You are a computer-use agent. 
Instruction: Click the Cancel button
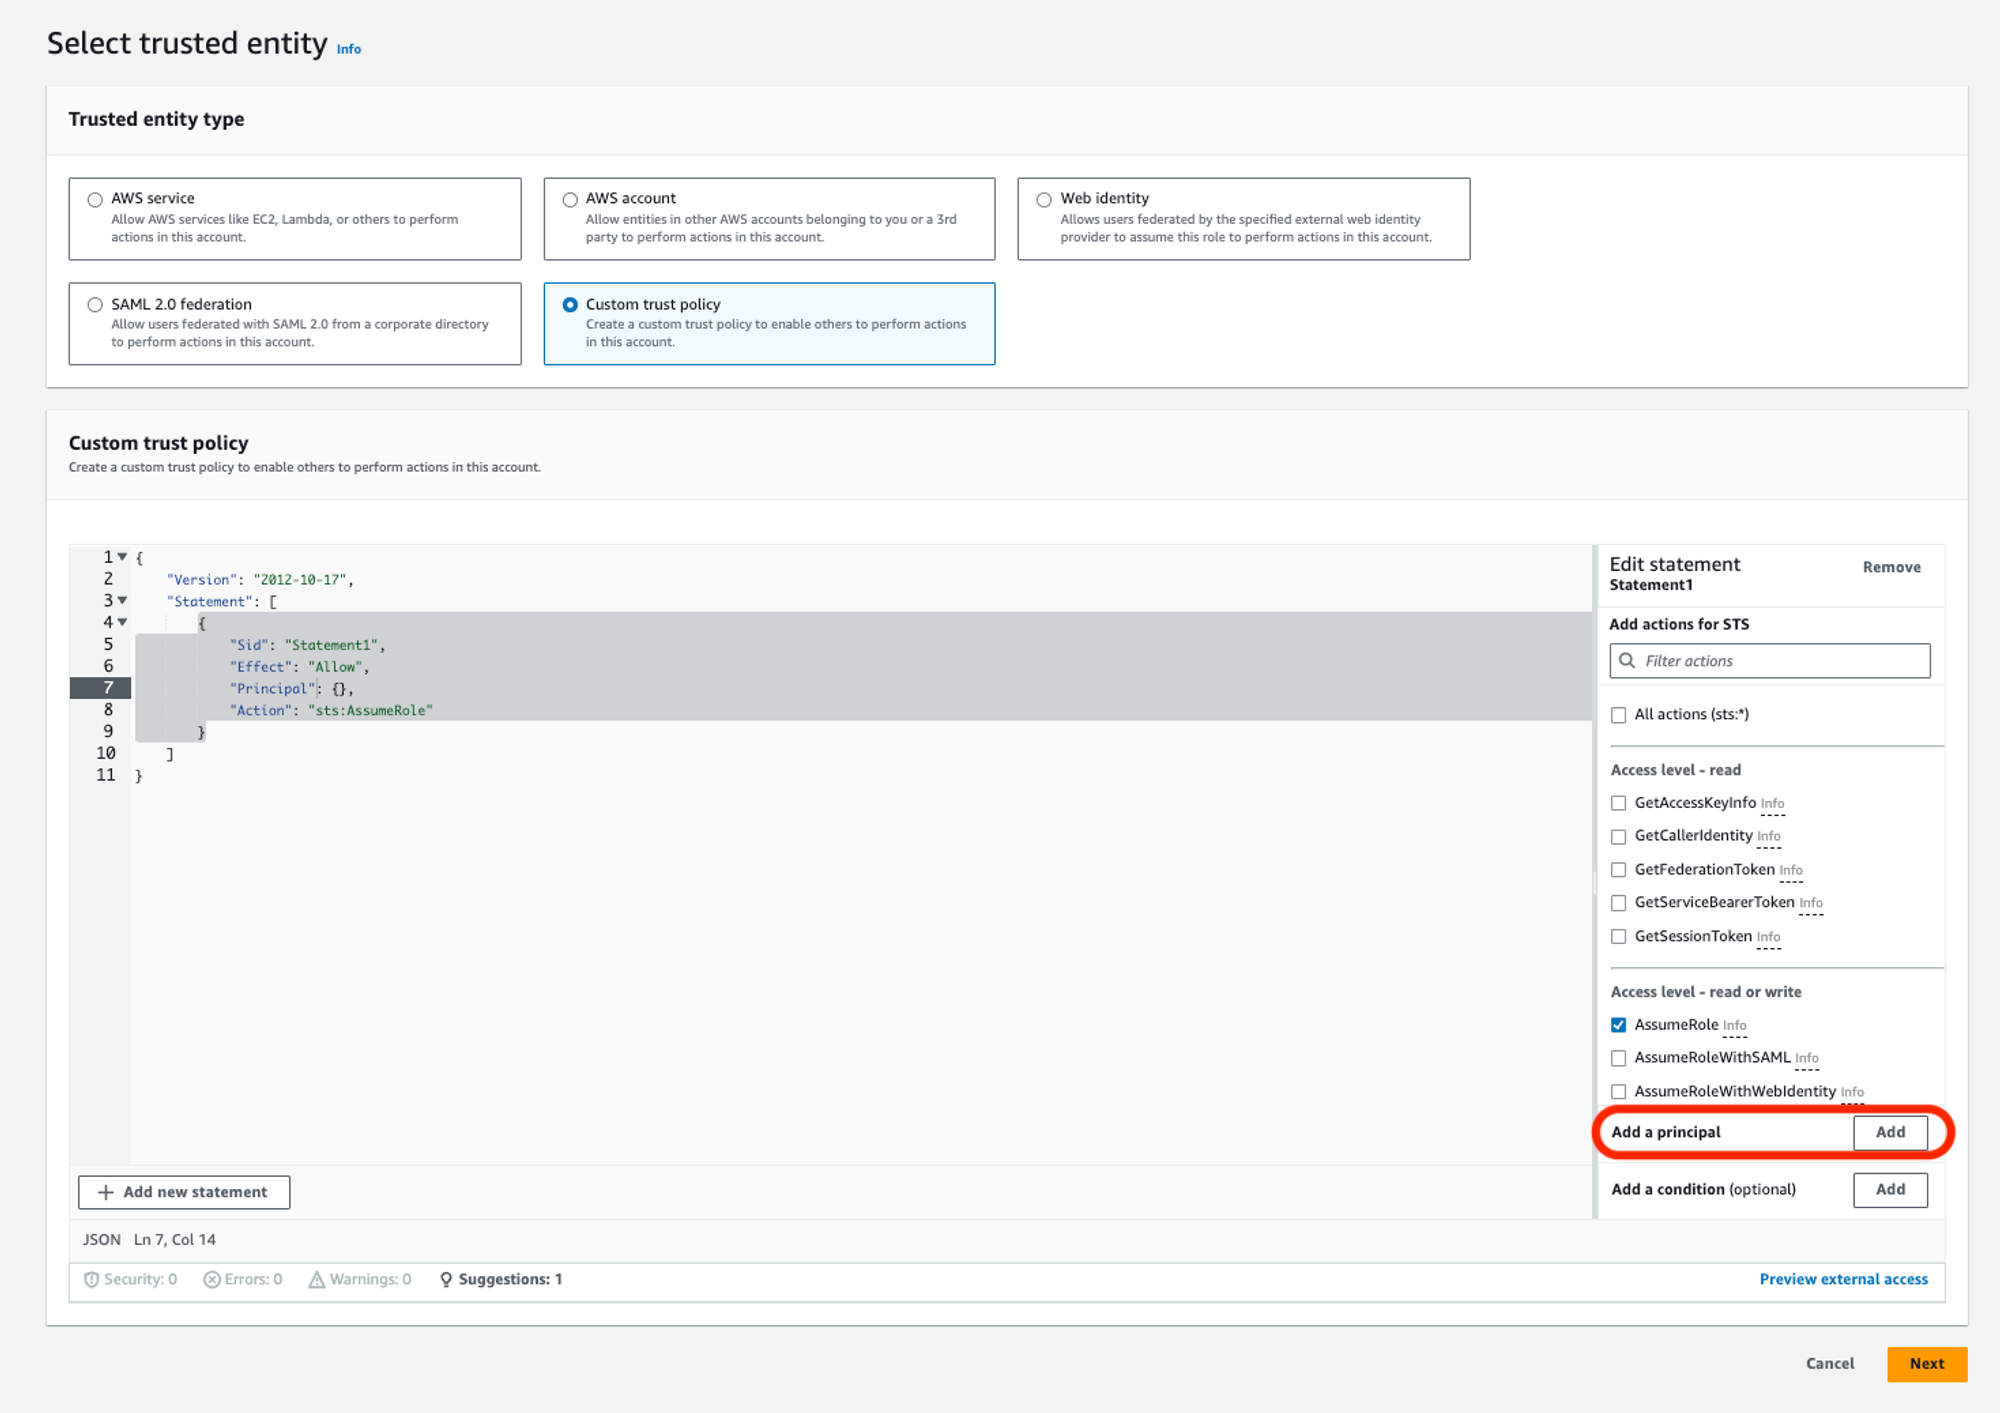click(1829, 1364)
